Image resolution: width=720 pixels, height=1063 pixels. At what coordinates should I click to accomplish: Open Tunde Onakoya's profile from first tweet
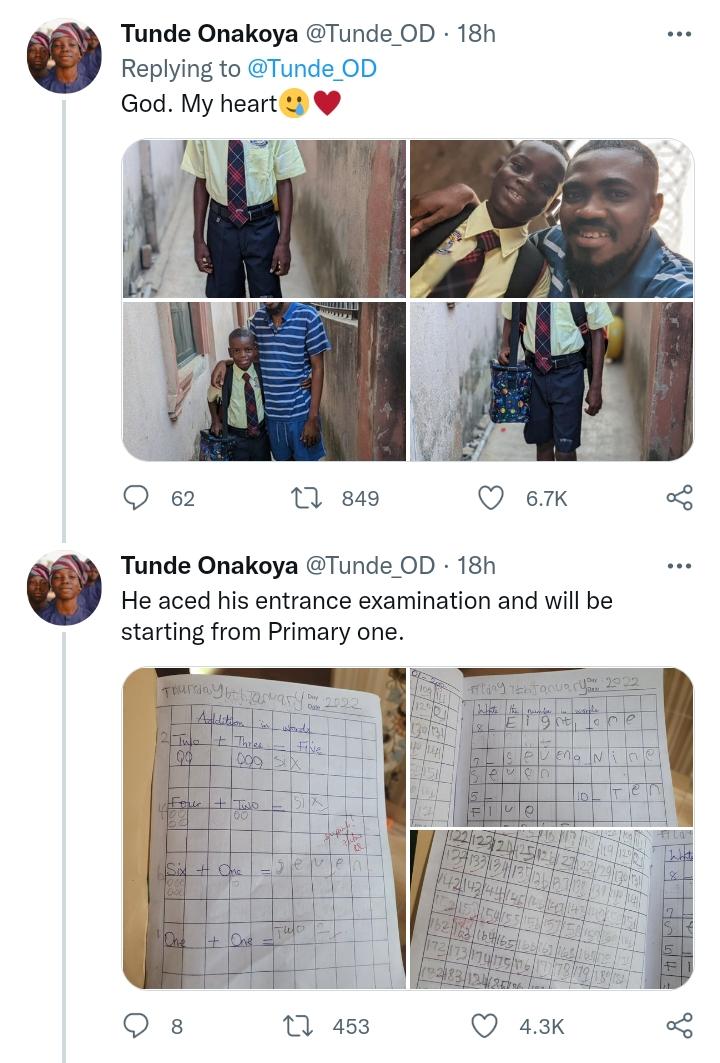click(209, 34)
